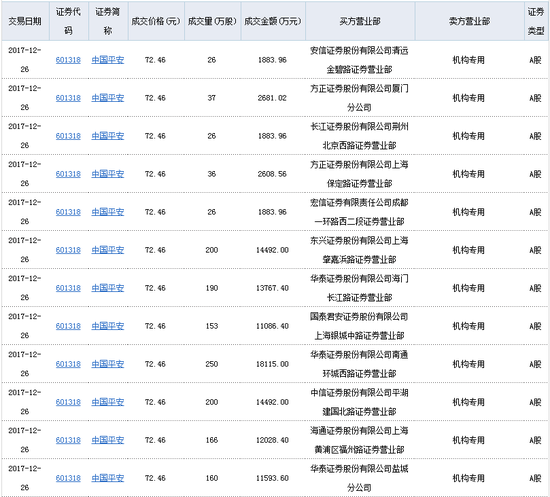Select the 成交量(万股) column header

pos(212,21)
